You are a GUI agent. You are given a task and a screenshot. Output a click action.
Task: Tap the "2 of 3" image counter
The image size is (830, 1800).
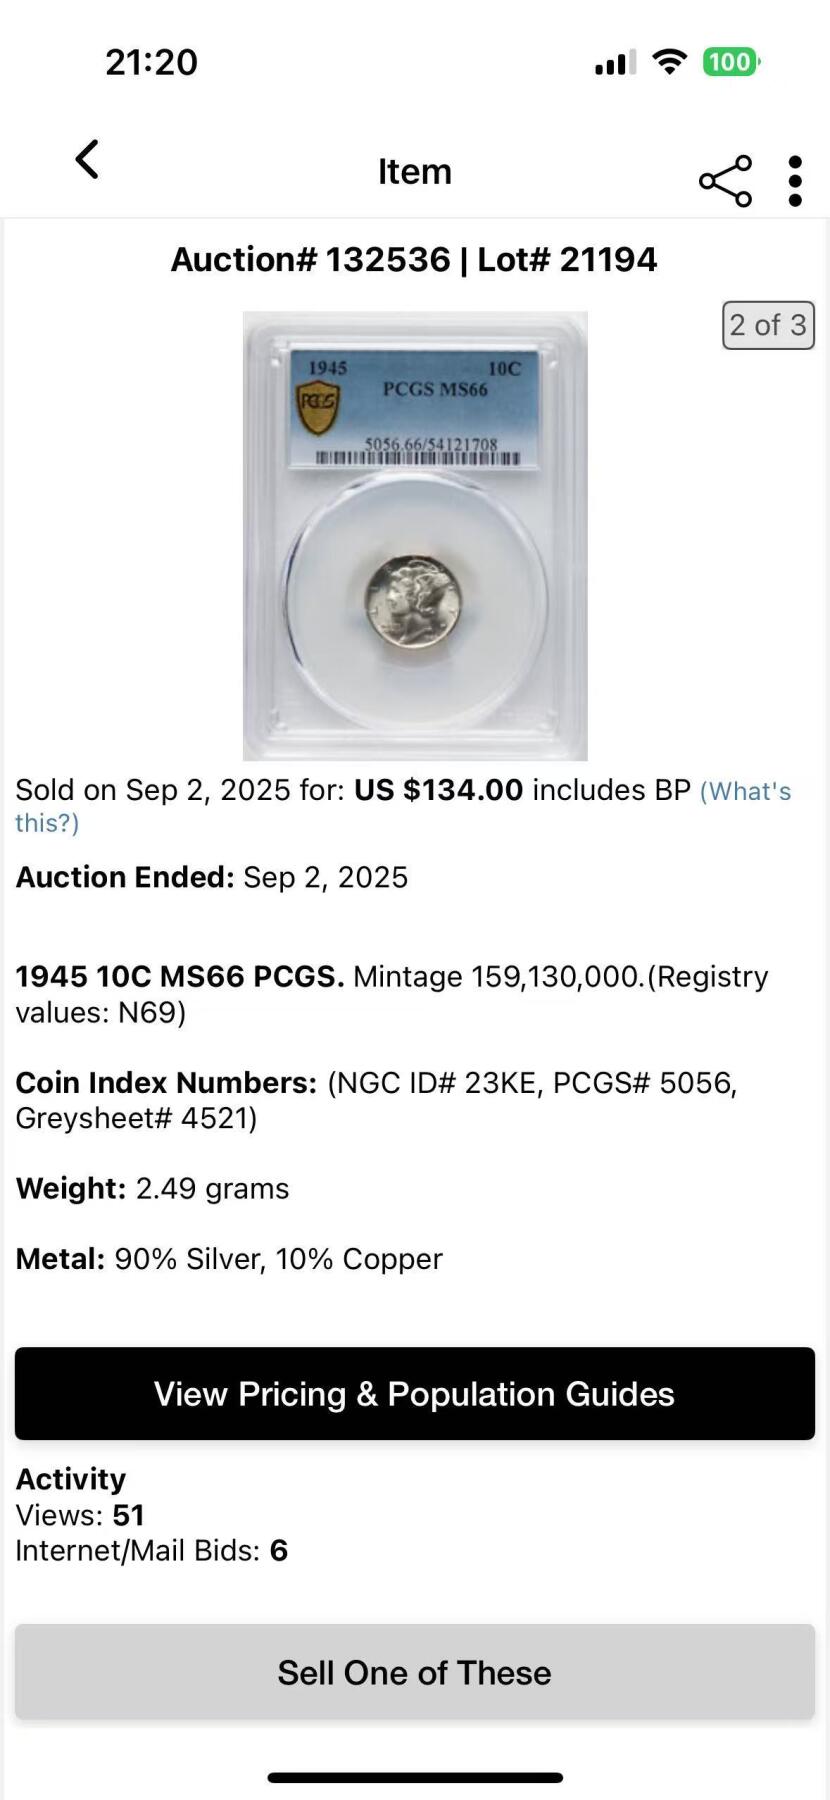click(768, 325)
